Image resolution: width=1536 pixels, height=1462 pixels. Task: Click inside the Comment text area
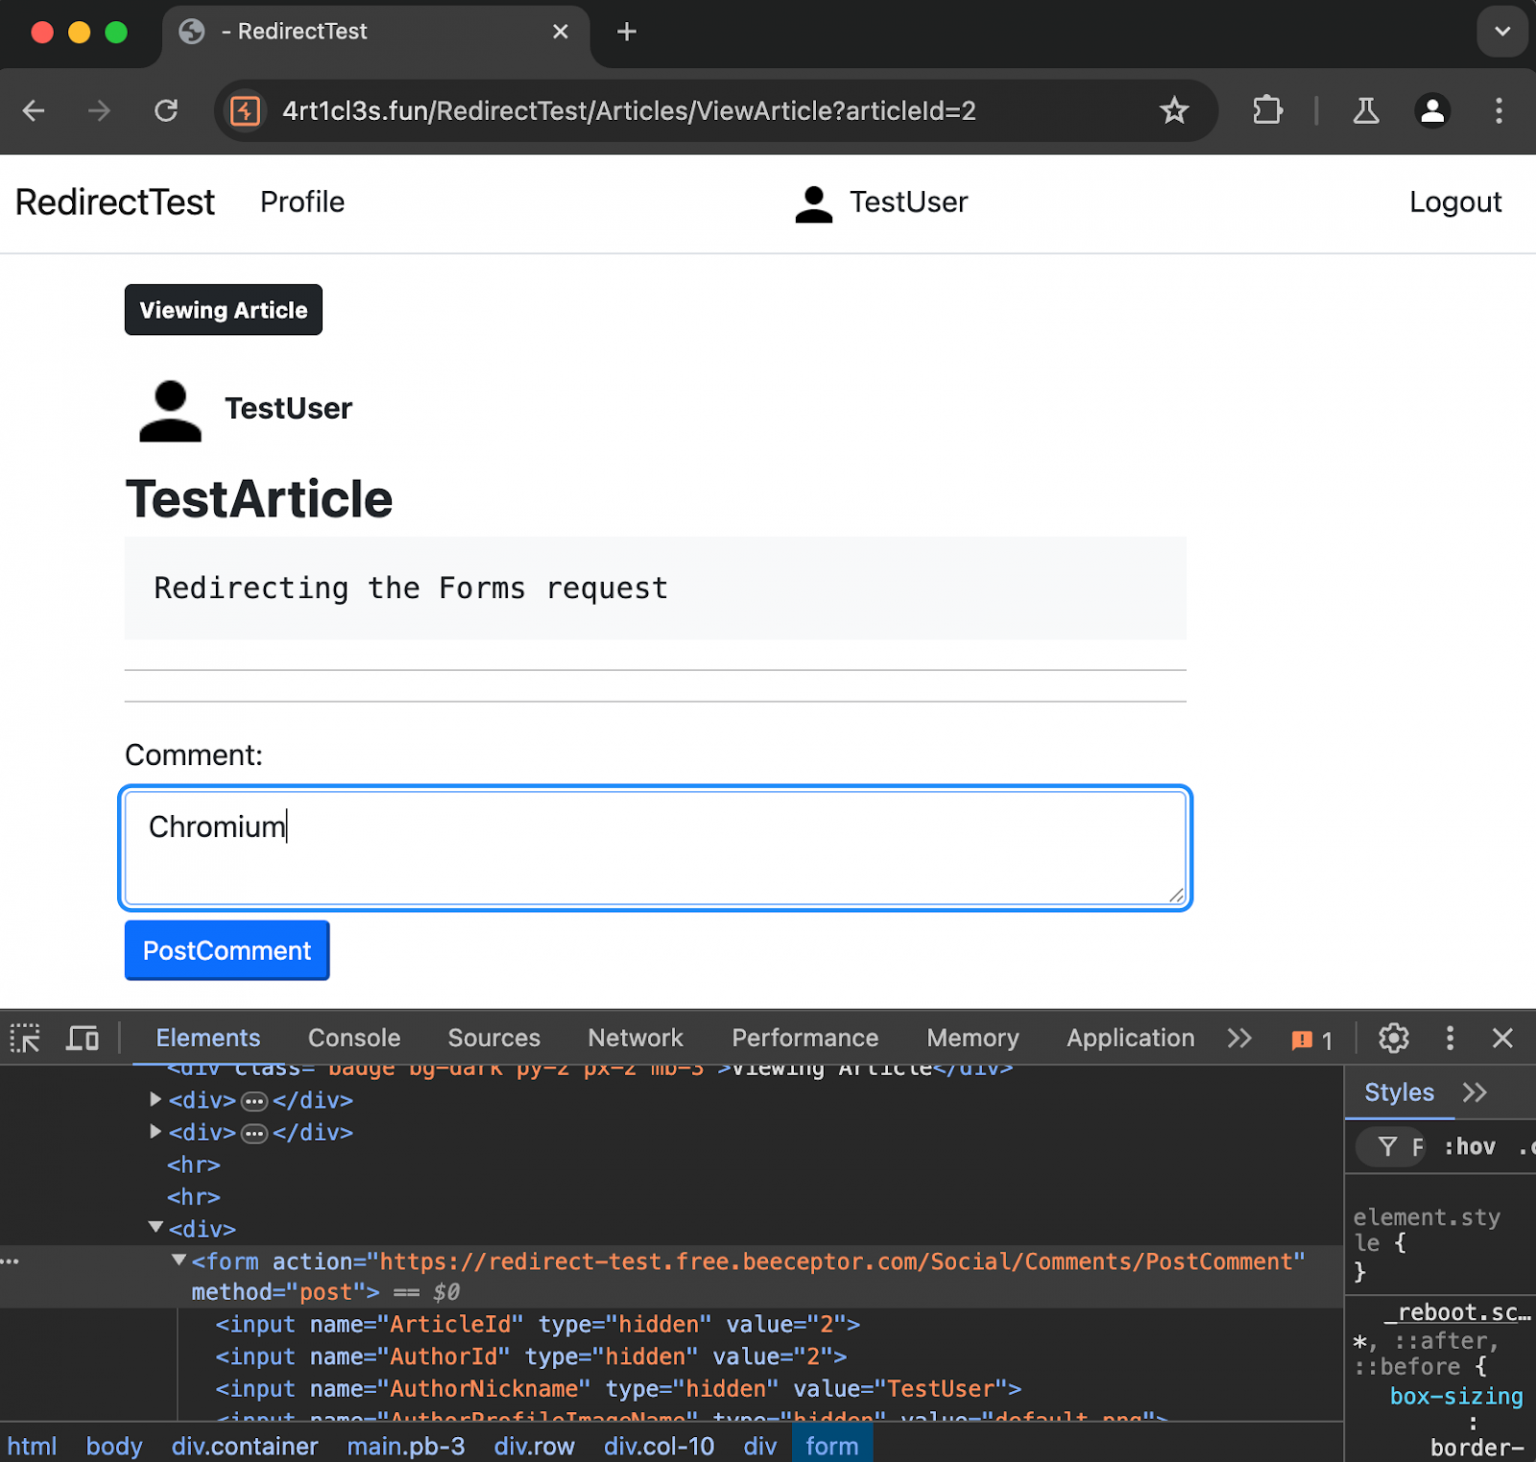coord(655,847)
